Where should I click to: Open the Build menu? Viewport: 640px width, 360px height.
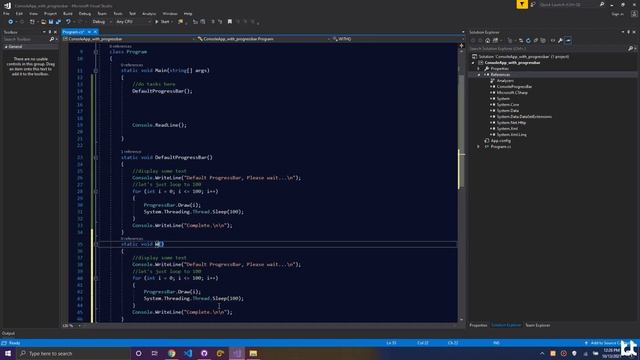(68, 13)
